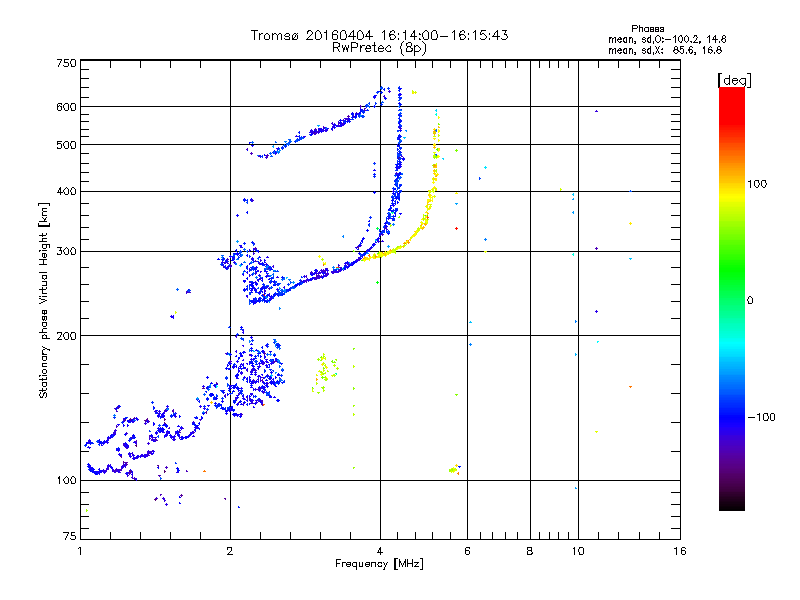Click the '1' x-axis frequency tick label
The height and width of the screenshot is (600, 800).
80,551
